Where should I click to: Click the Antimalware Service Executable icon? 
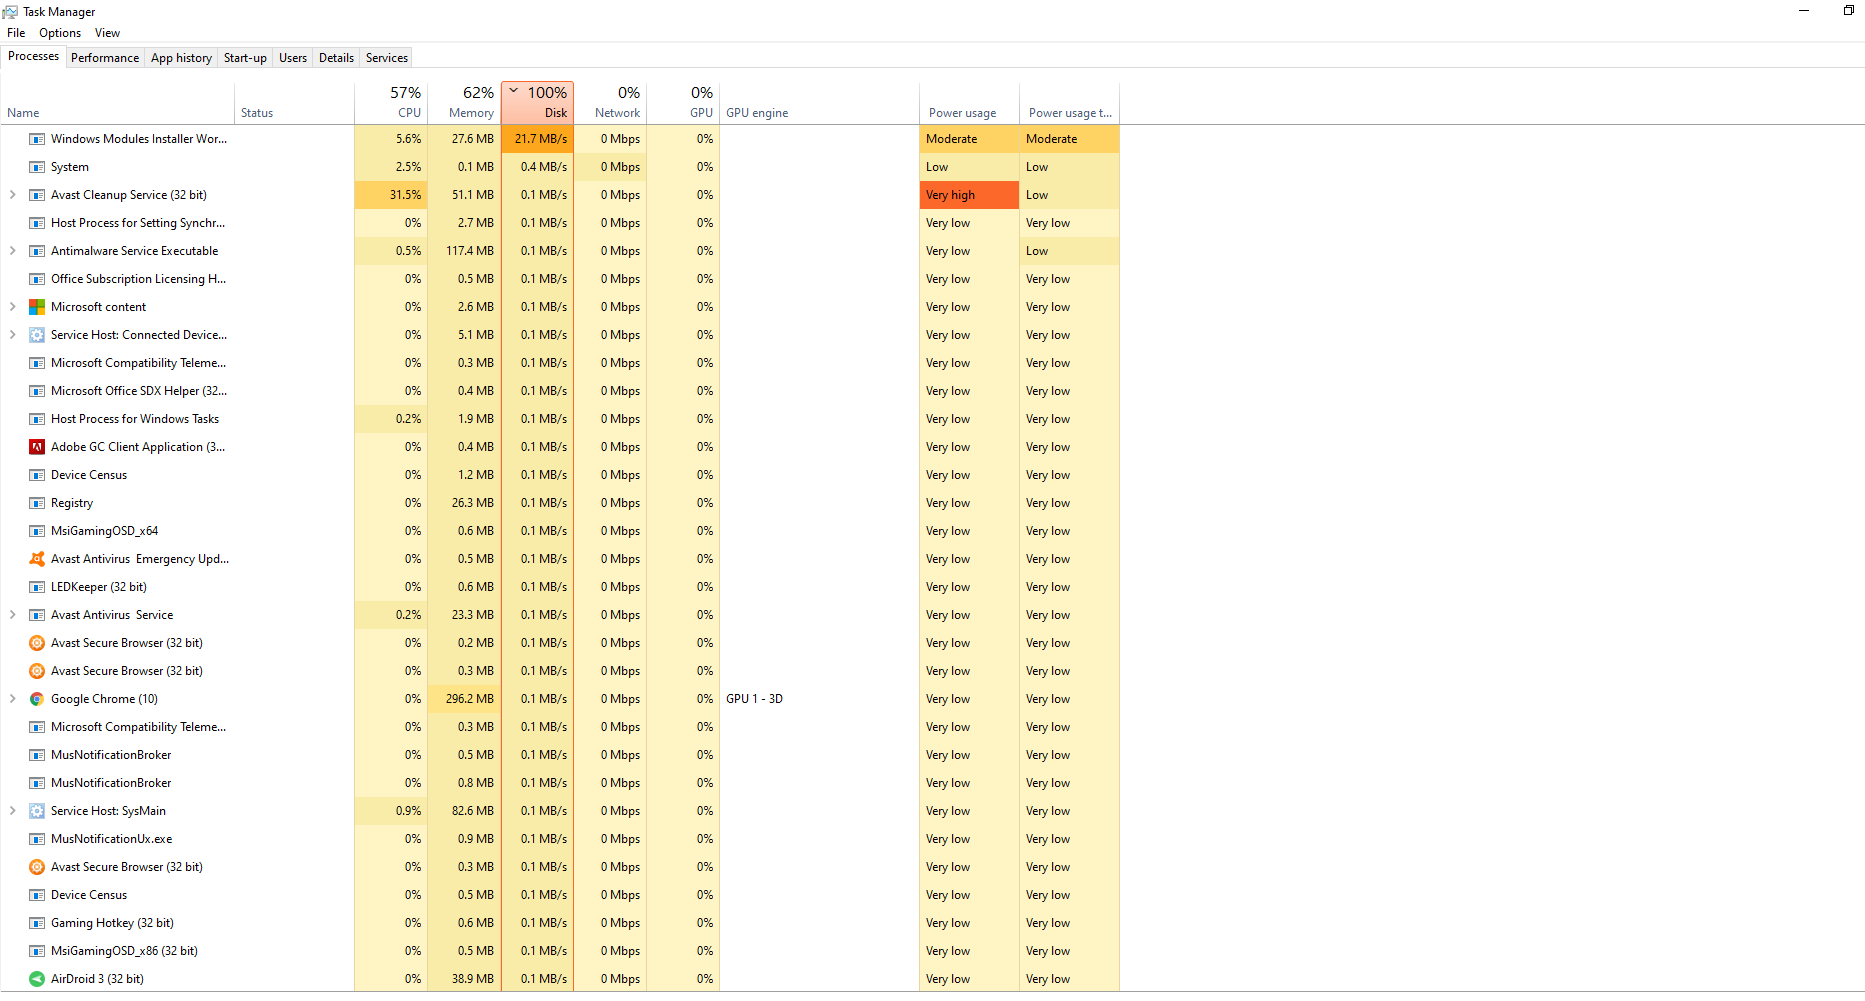[x=37, y=251]
